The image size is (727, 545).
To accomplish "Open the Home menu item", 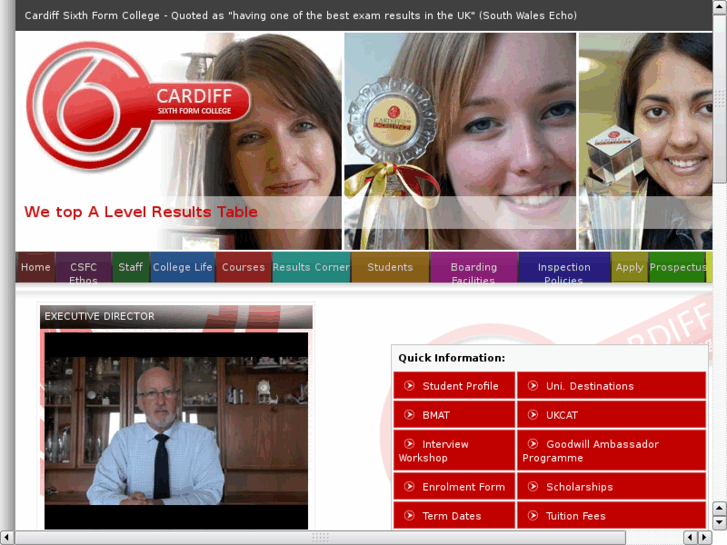I will [x=36, y=267].
